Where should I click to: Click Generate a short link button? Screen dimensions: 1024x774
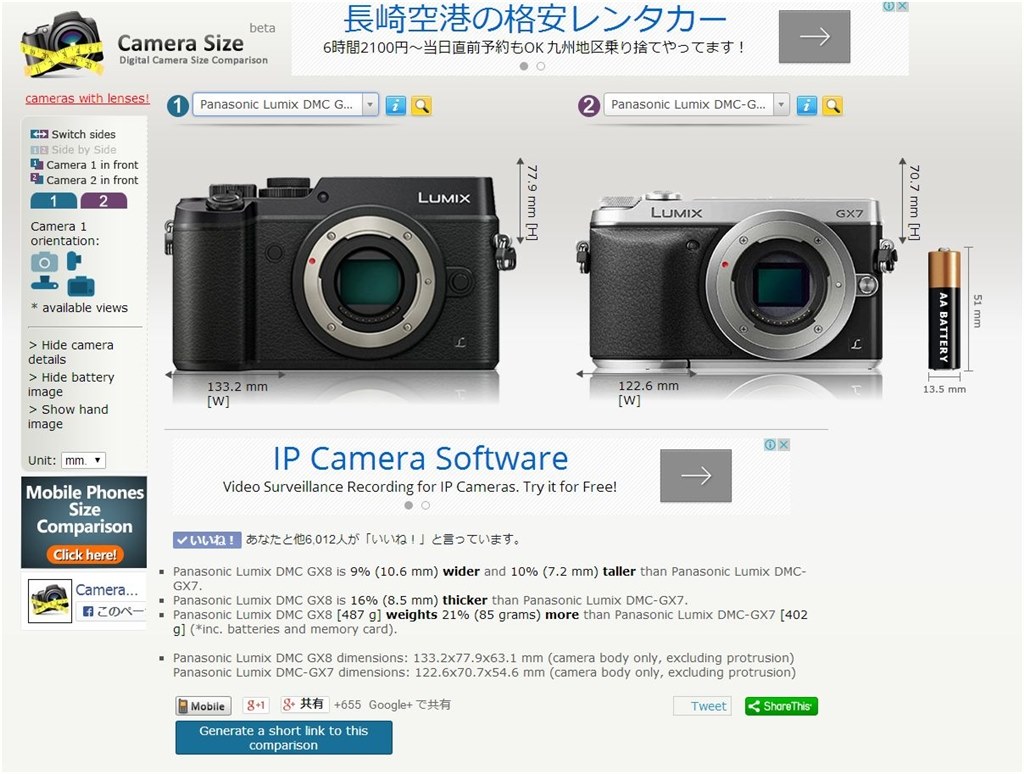point(283,738)
